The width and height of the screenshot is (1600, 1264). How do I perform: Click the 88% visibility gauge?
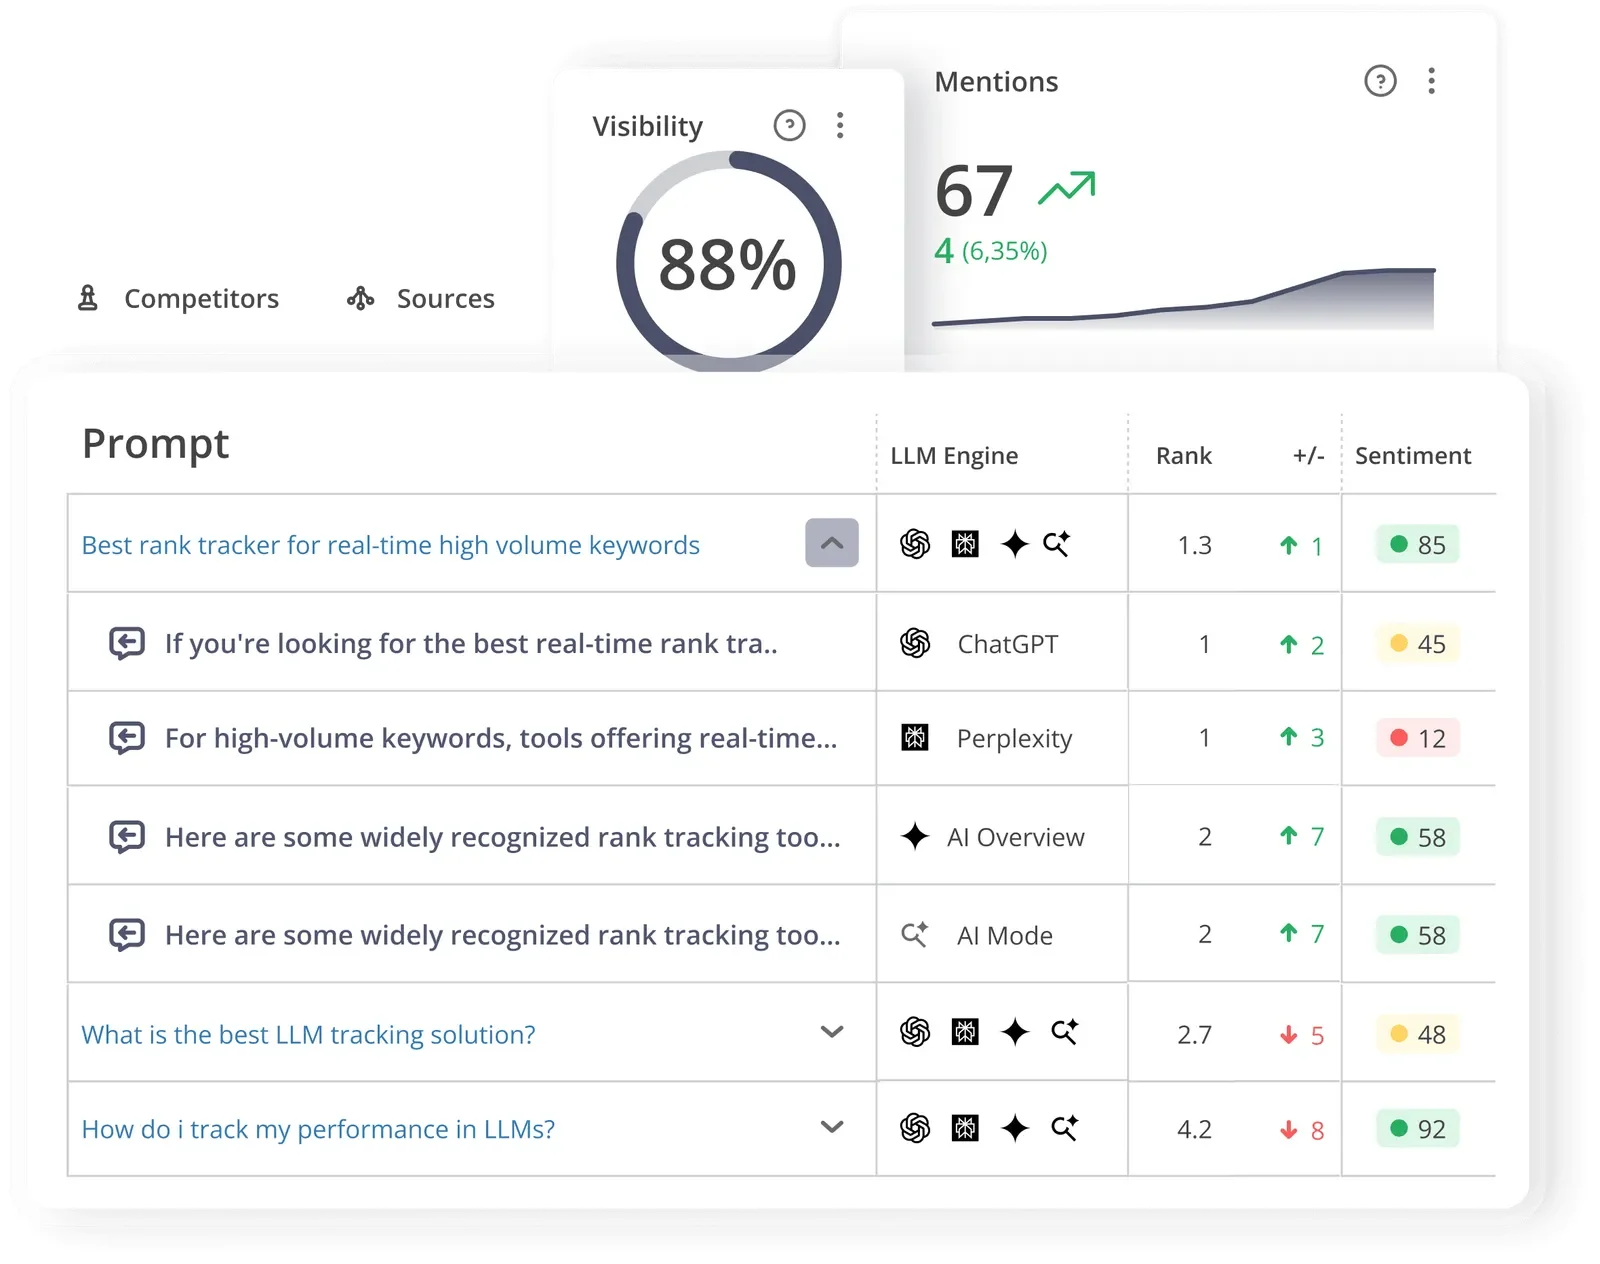tap(728, 262)
